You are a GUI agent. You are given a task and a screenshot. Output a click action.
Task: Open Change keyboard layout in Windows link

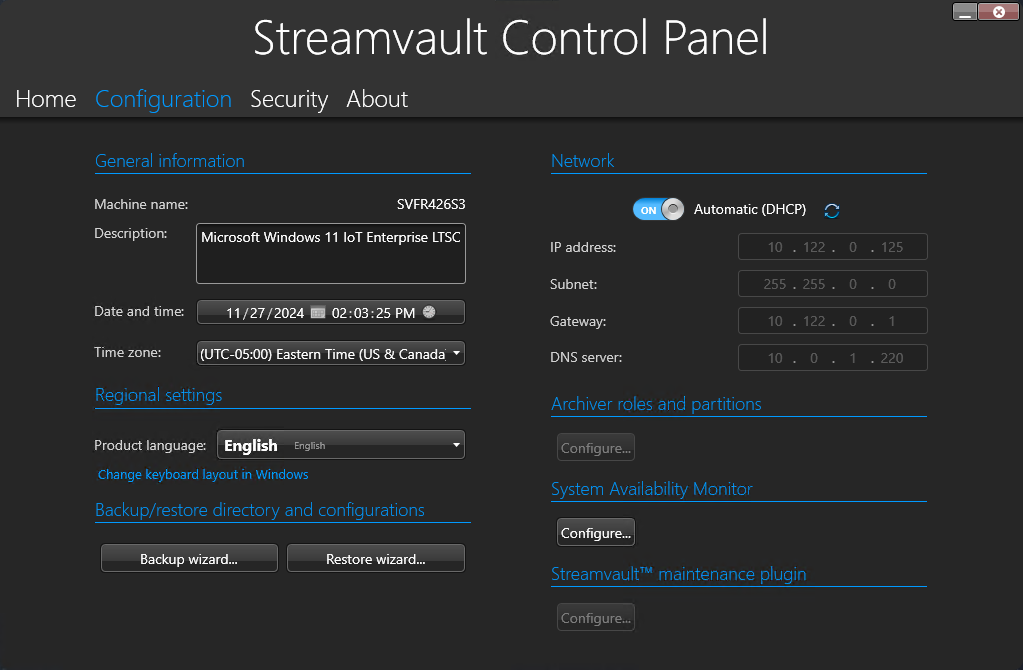pos(202,474)
